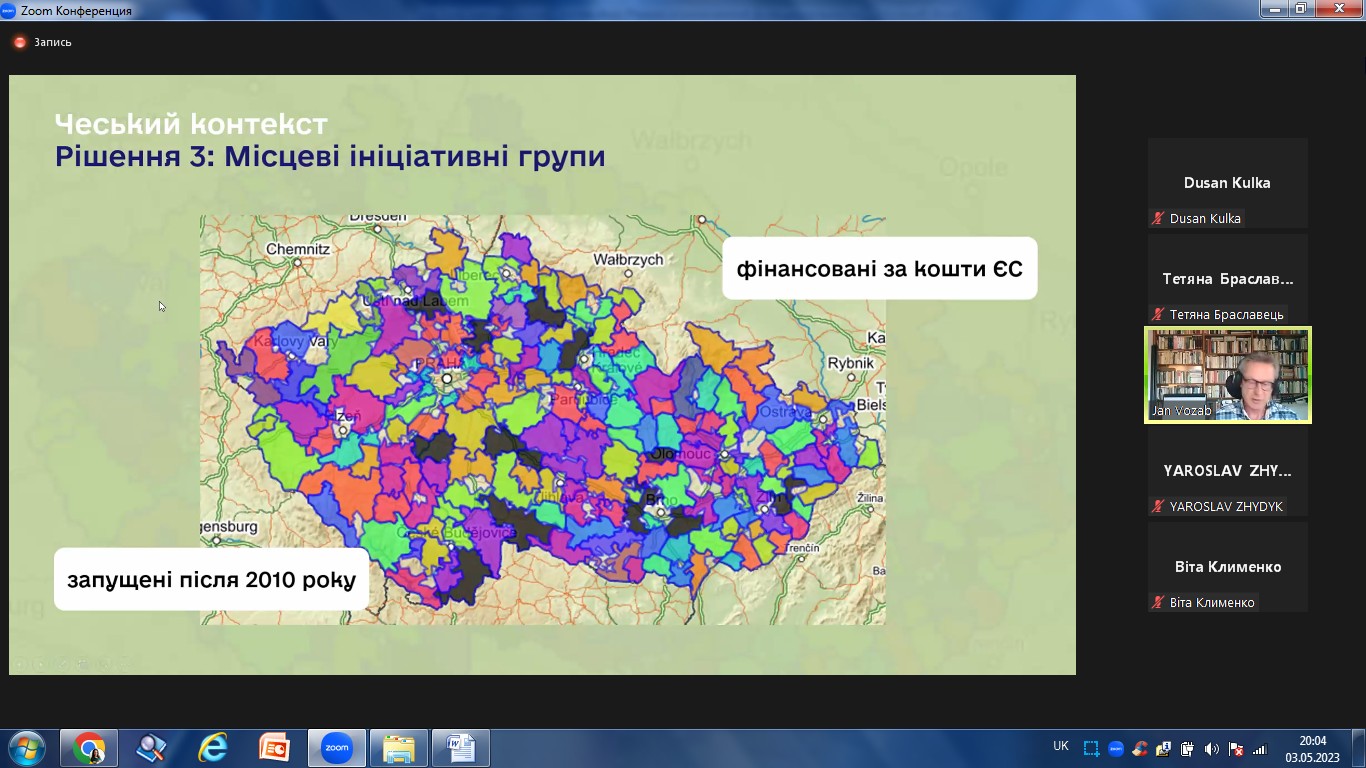This screenshot has width=1366, height=768.
Task: Click the screen snipping tray icon
Action: [1091, 748]
